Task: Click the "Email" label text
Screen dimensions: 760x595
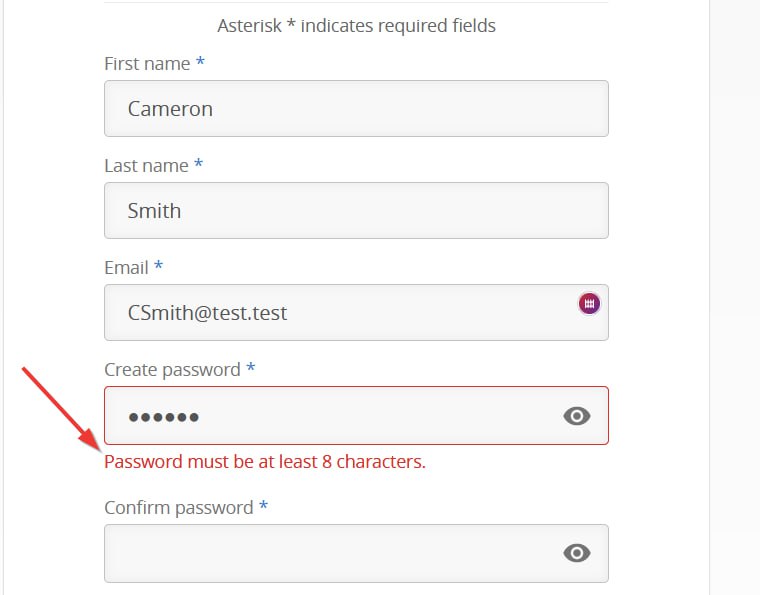Action: (x=126, y=267)
